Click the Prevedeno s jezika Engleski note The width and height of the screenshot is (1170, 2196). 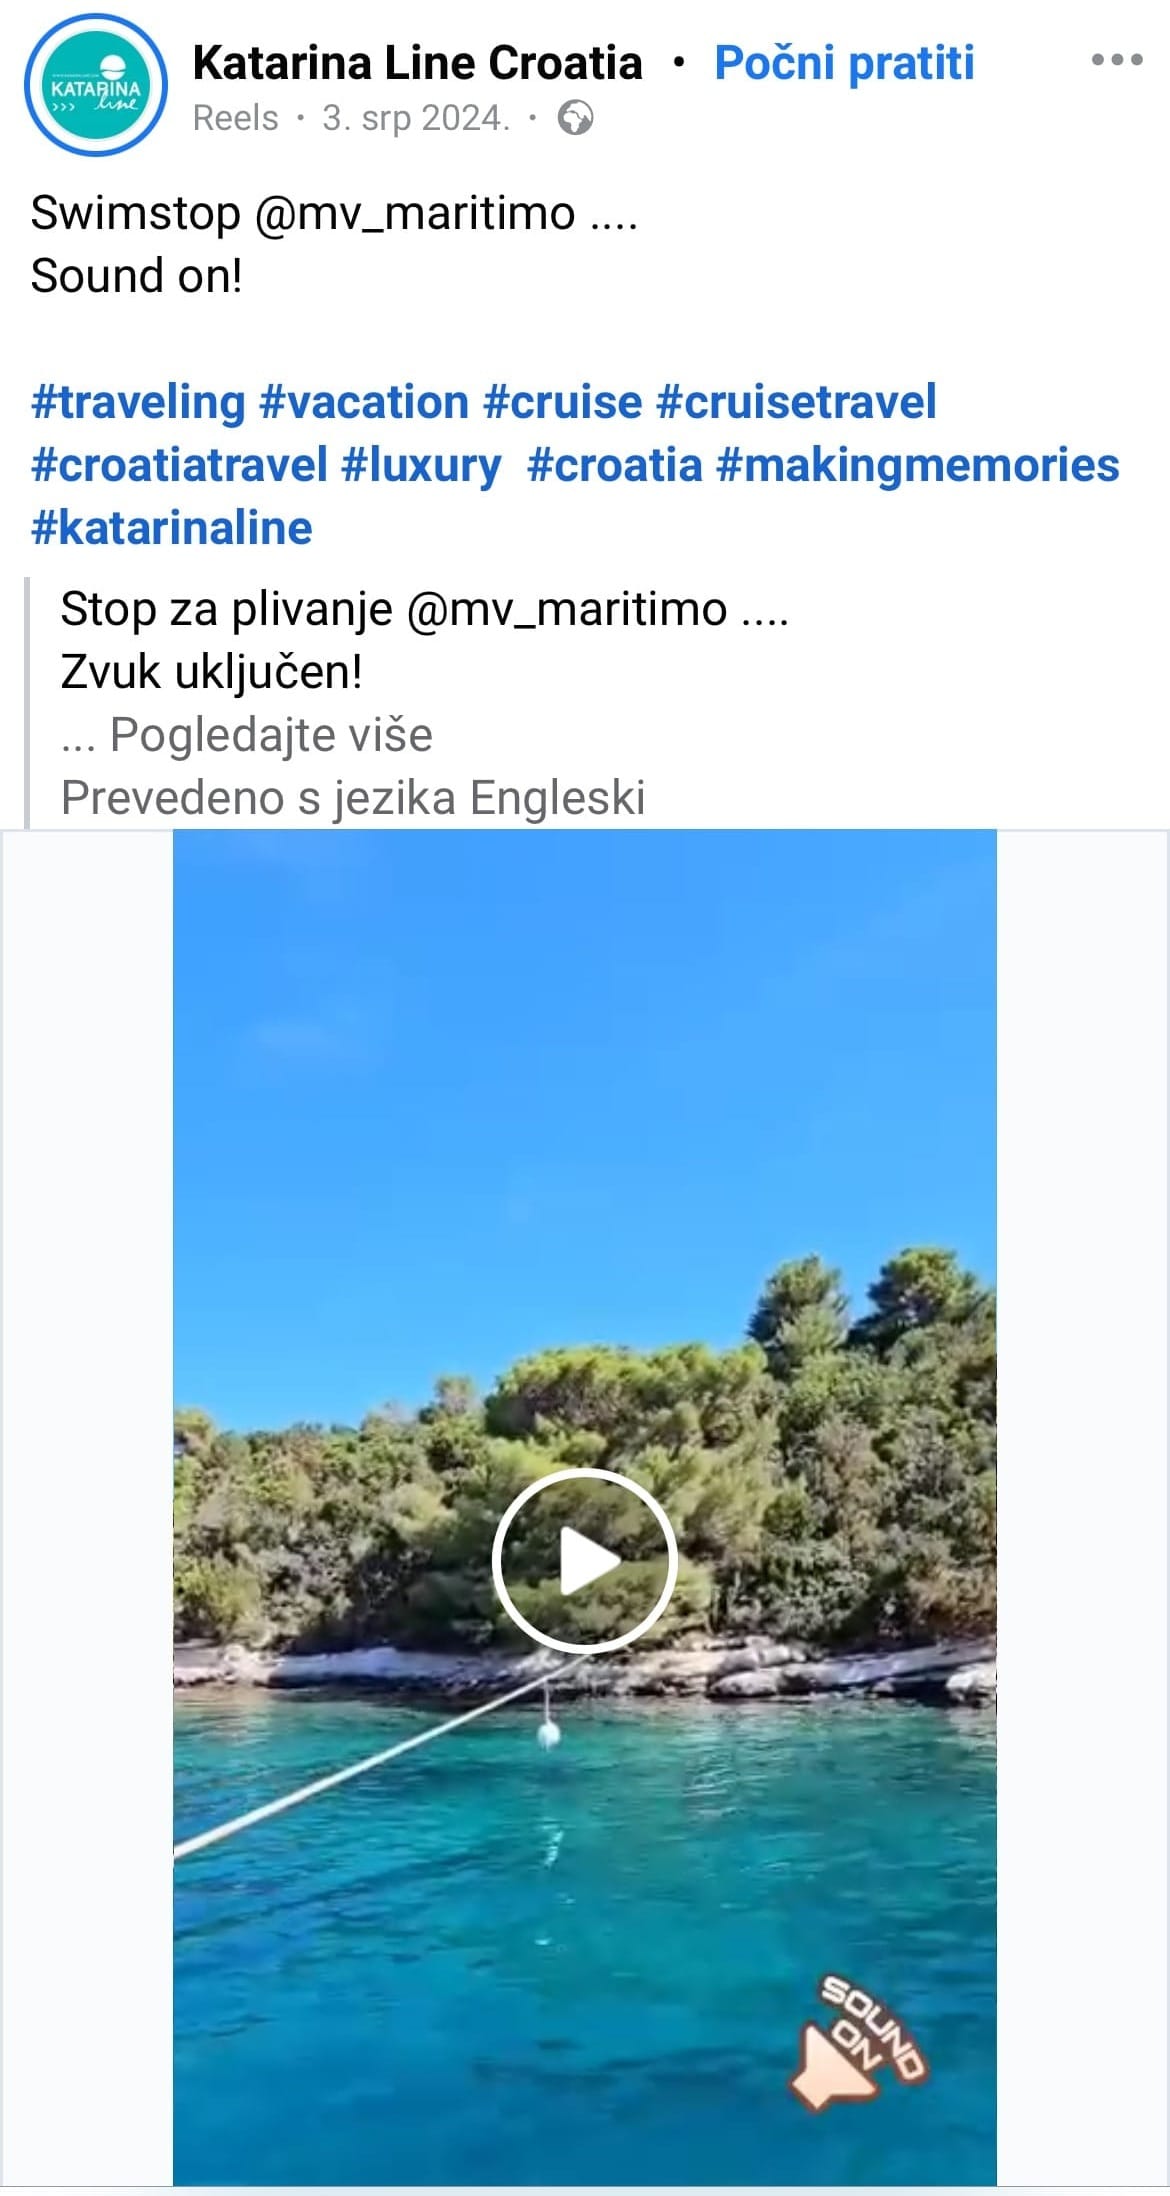pos(353,798)
